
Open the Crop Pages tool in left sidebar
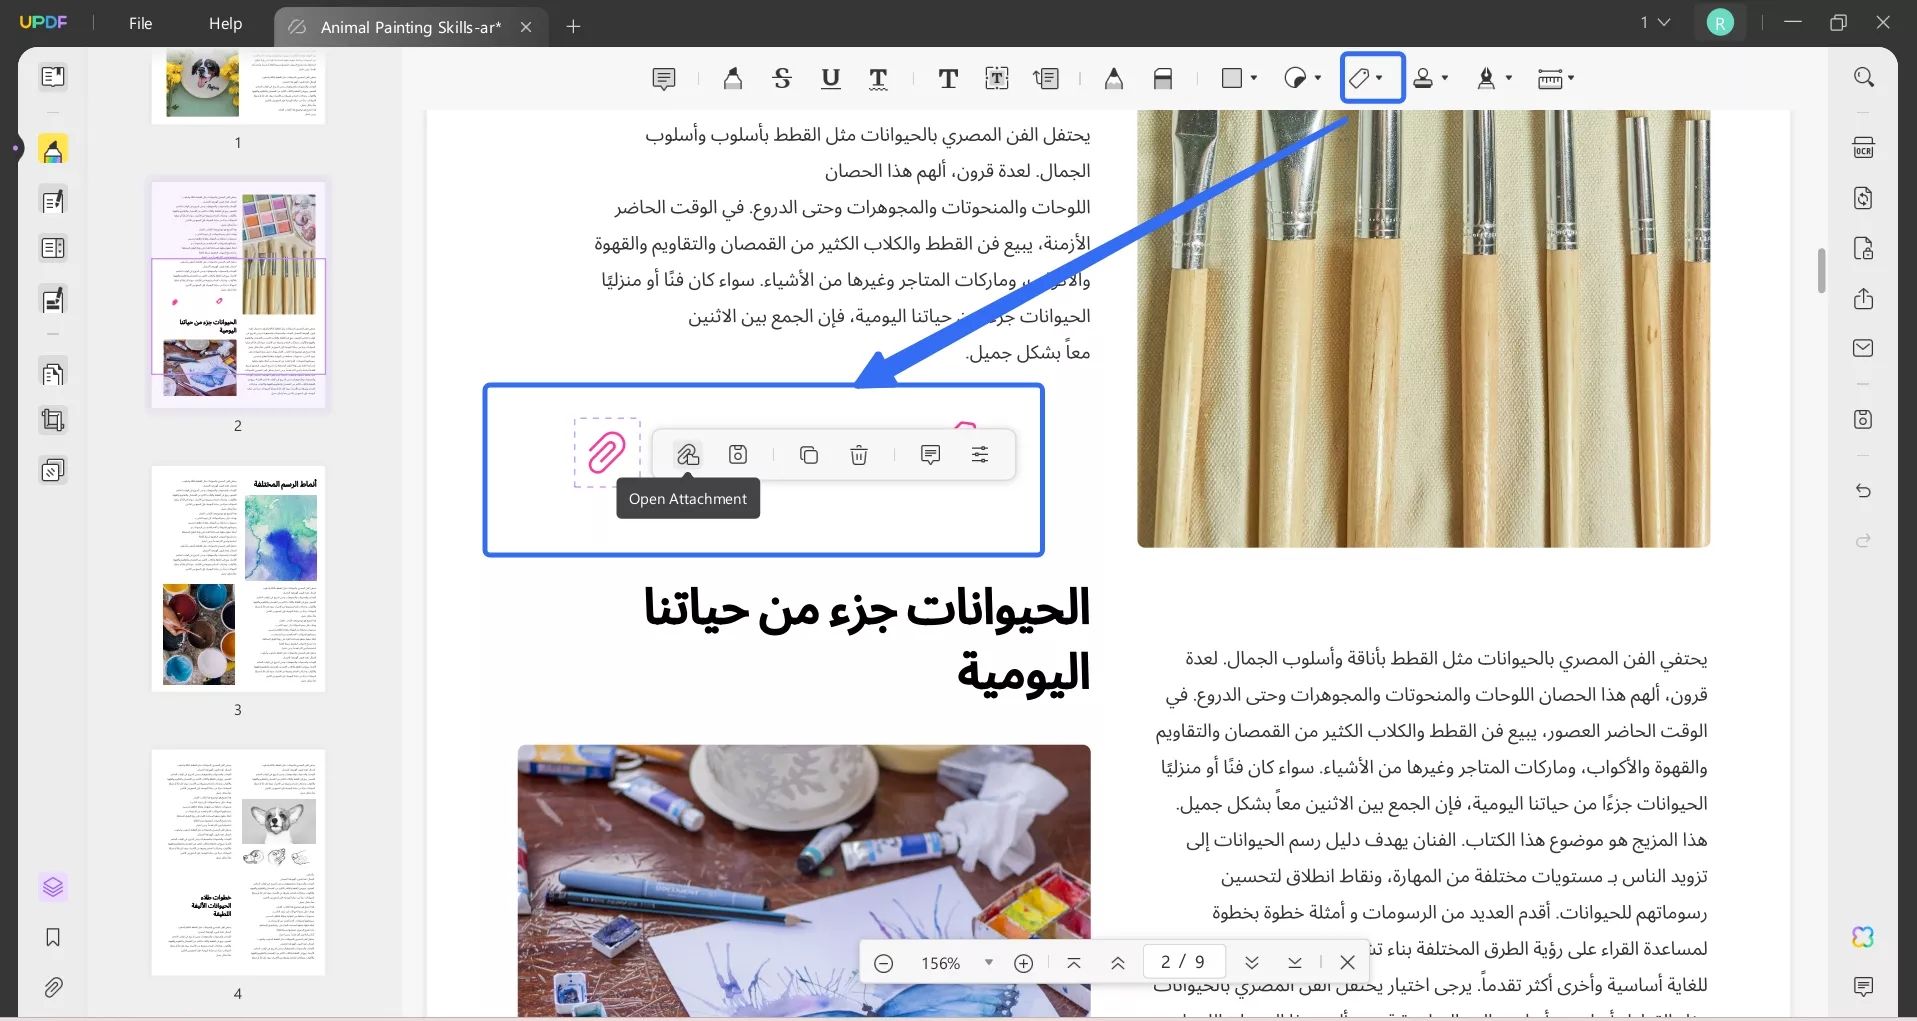coord(53,420)
